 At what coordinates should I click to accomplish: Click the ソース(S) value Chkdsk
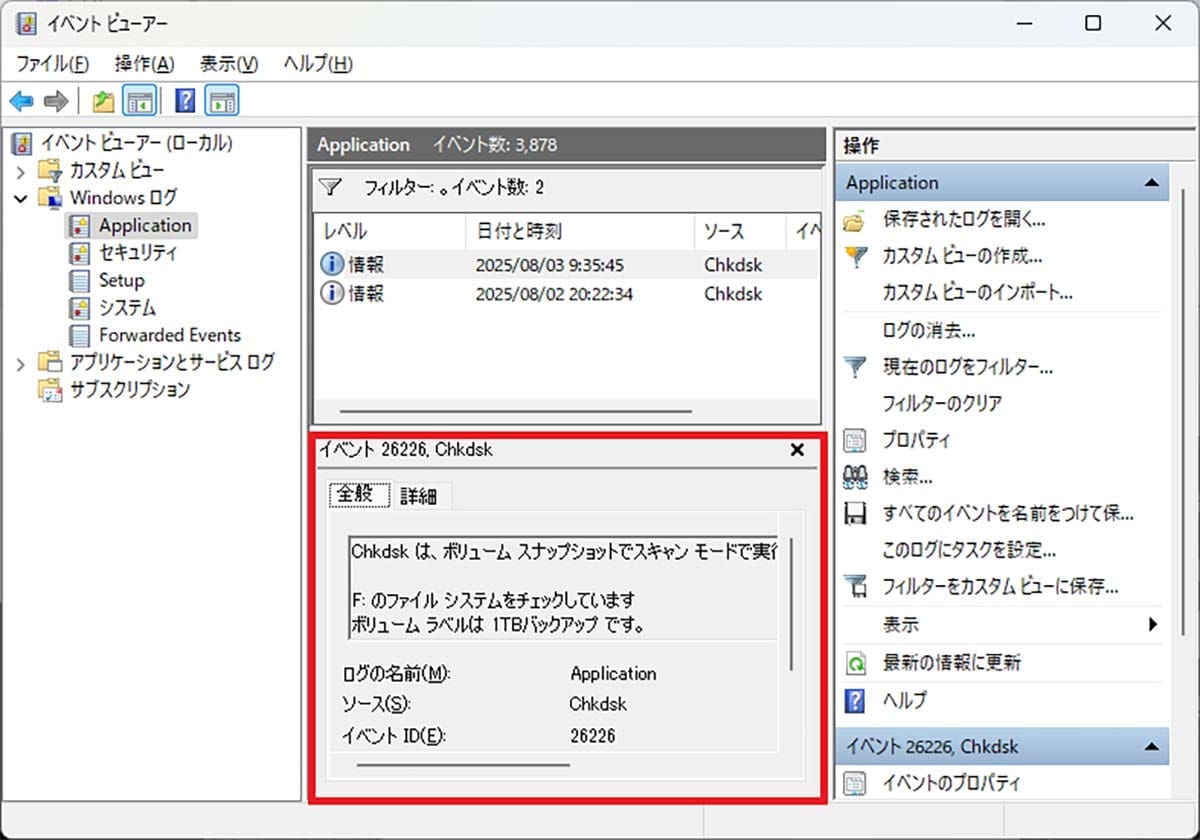598,704
